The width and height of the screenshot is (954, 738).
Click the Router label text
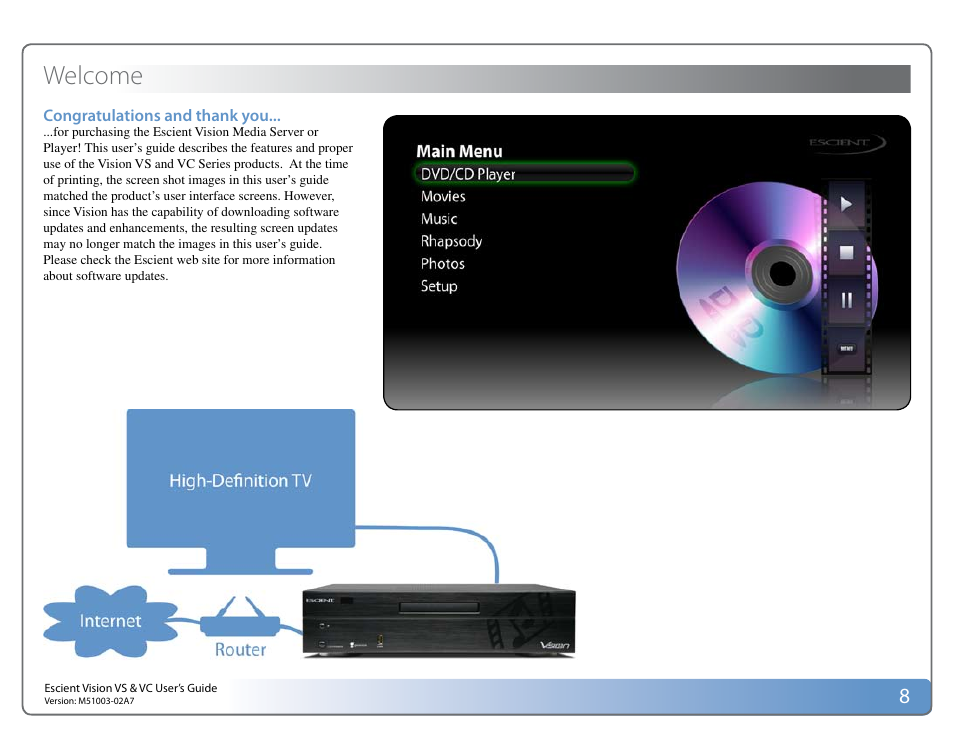click(240, 650)
